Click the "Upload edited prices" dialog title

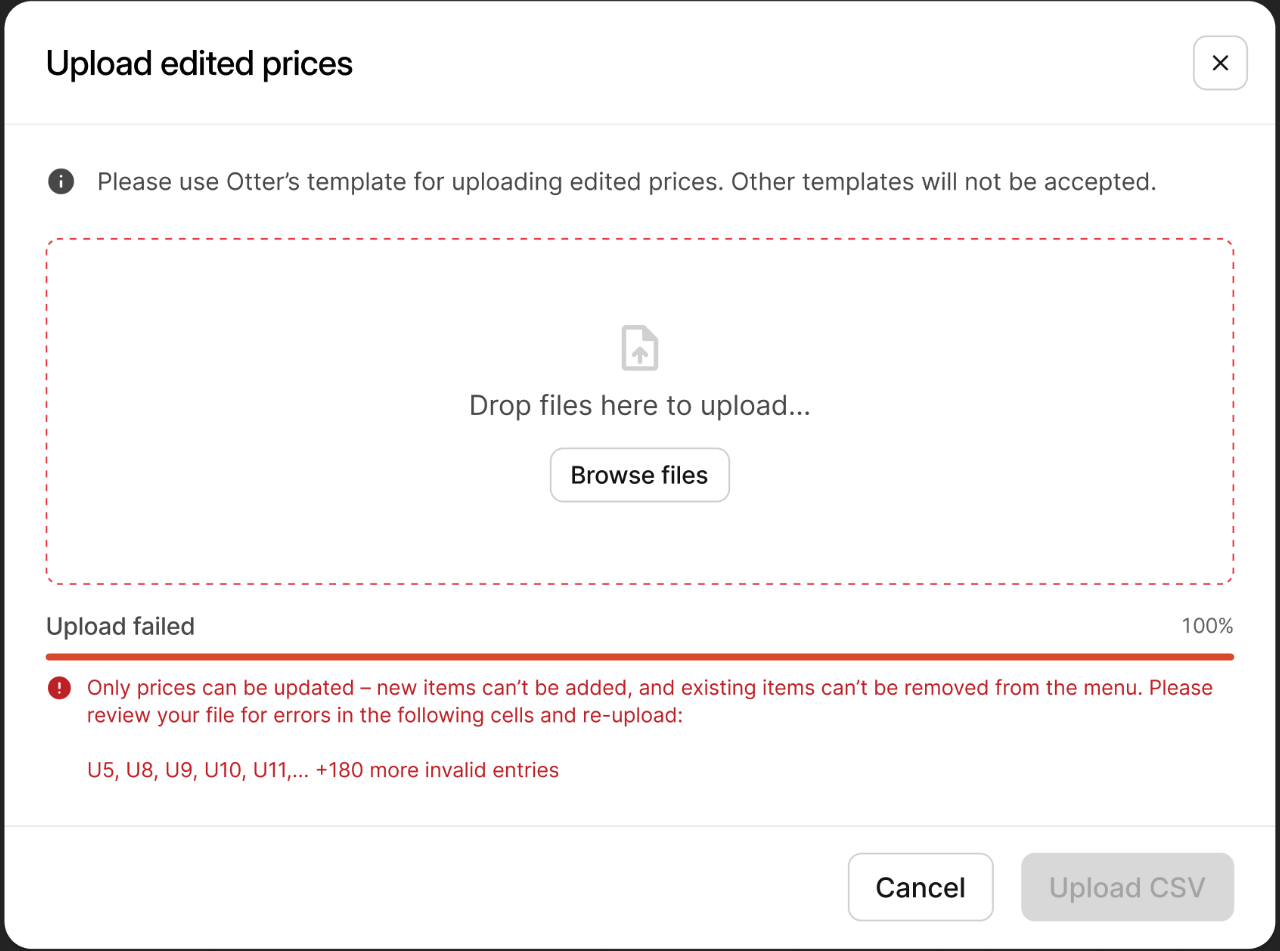tap(200, 64)
